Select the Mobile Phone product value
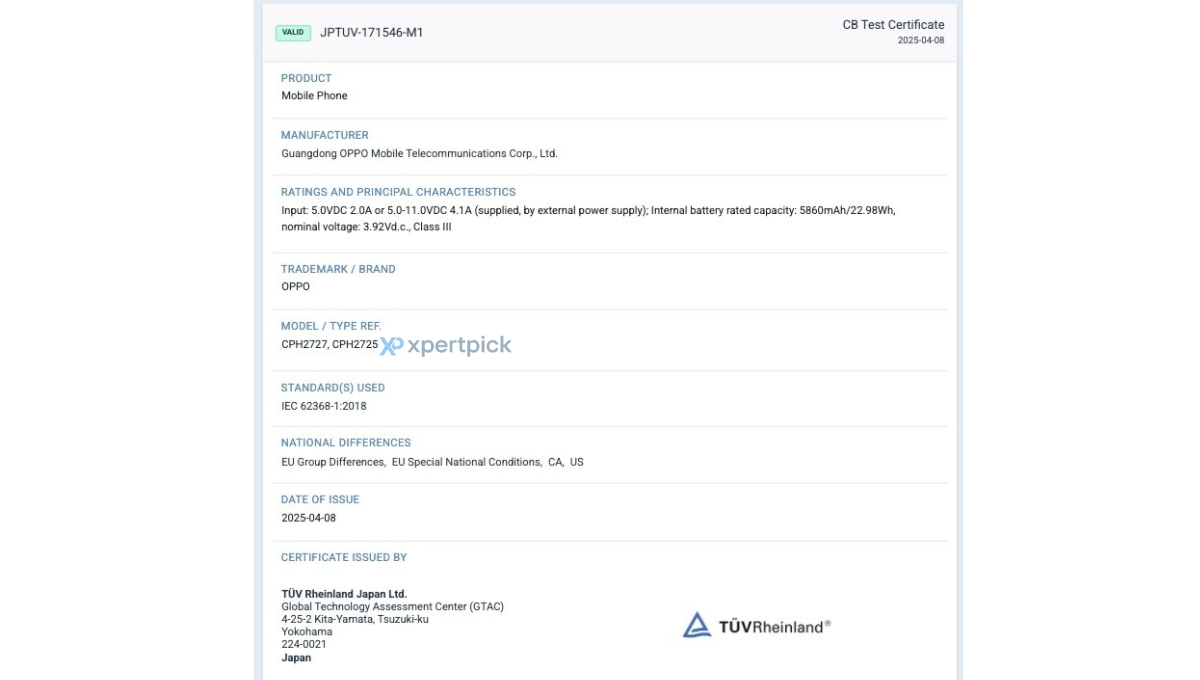Image resolution: width=1200 pixels, height=680 pixels. [x=314, y=96]
